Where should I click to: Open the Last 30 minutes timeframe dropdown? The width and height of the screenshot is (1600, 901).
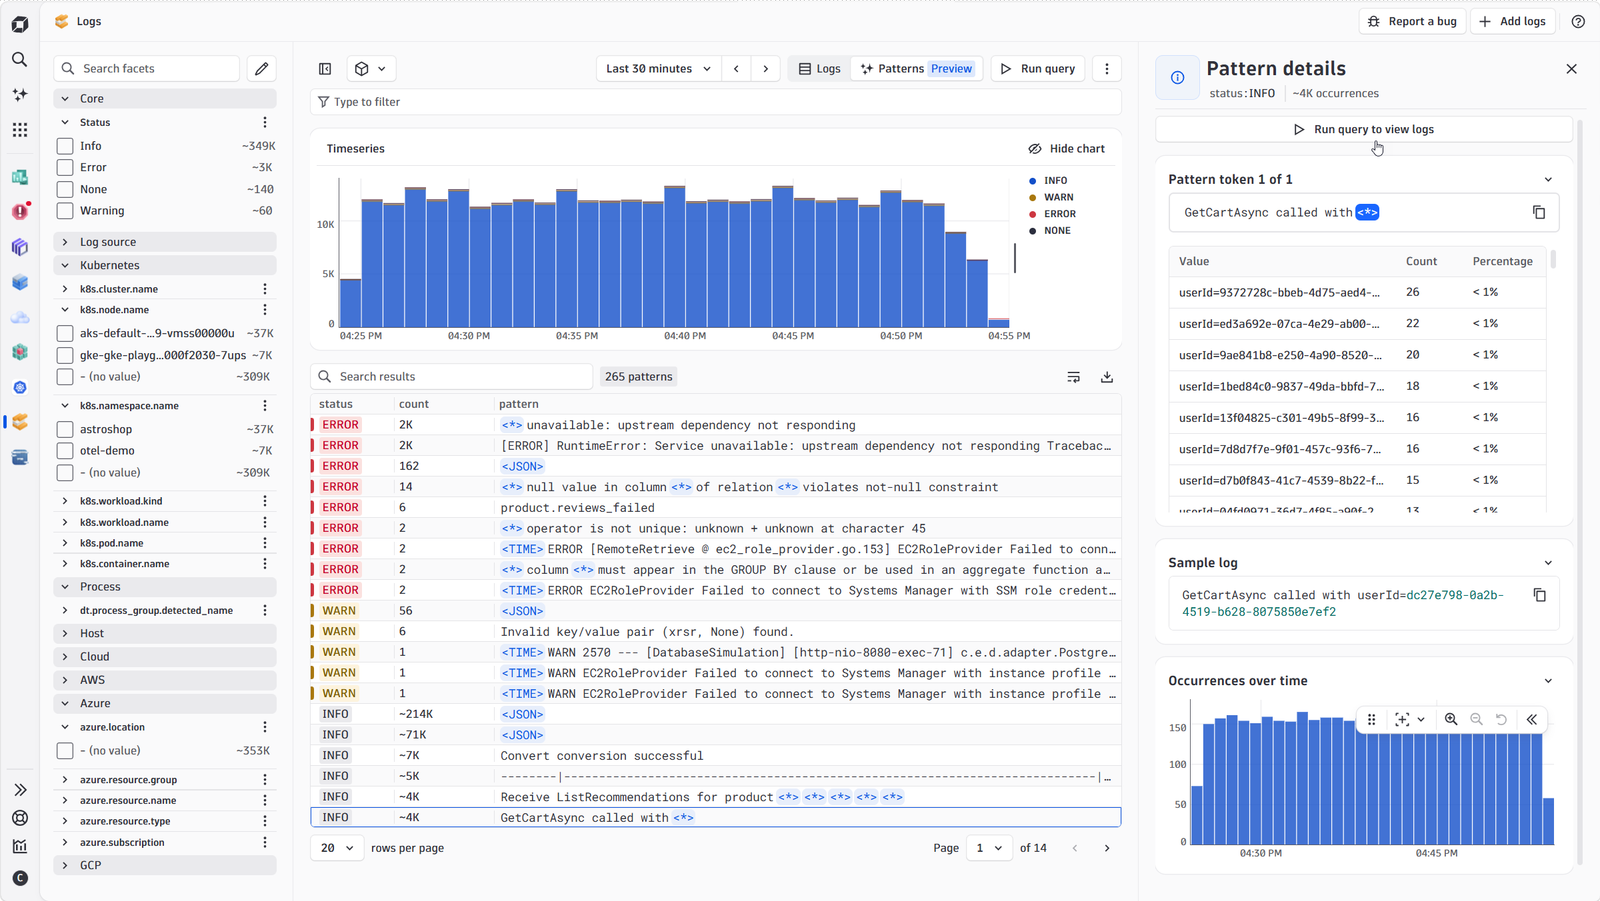pos(658,69)
